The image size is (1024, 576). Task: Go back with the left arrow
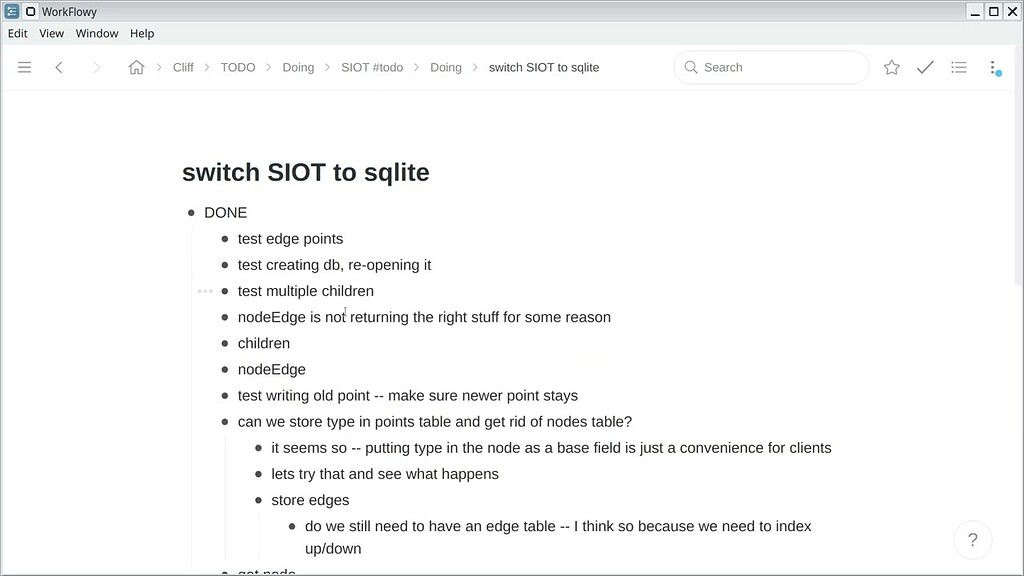(59, 67)
